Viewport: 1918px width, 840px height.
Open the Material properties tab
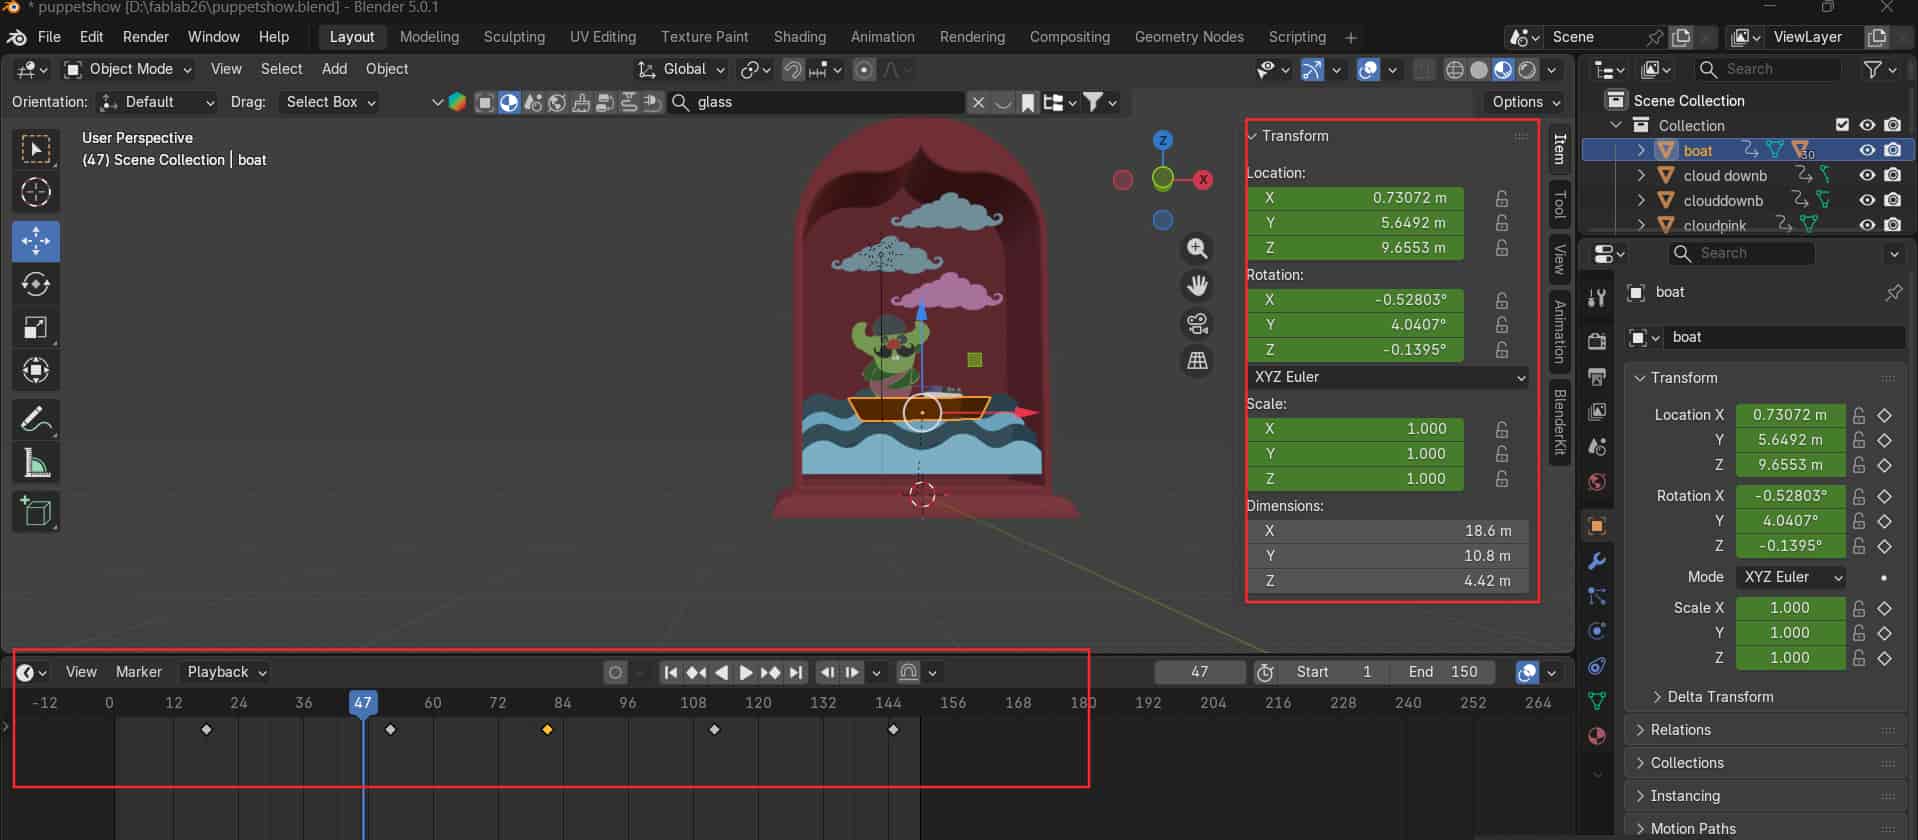(x=1597, y=736)
